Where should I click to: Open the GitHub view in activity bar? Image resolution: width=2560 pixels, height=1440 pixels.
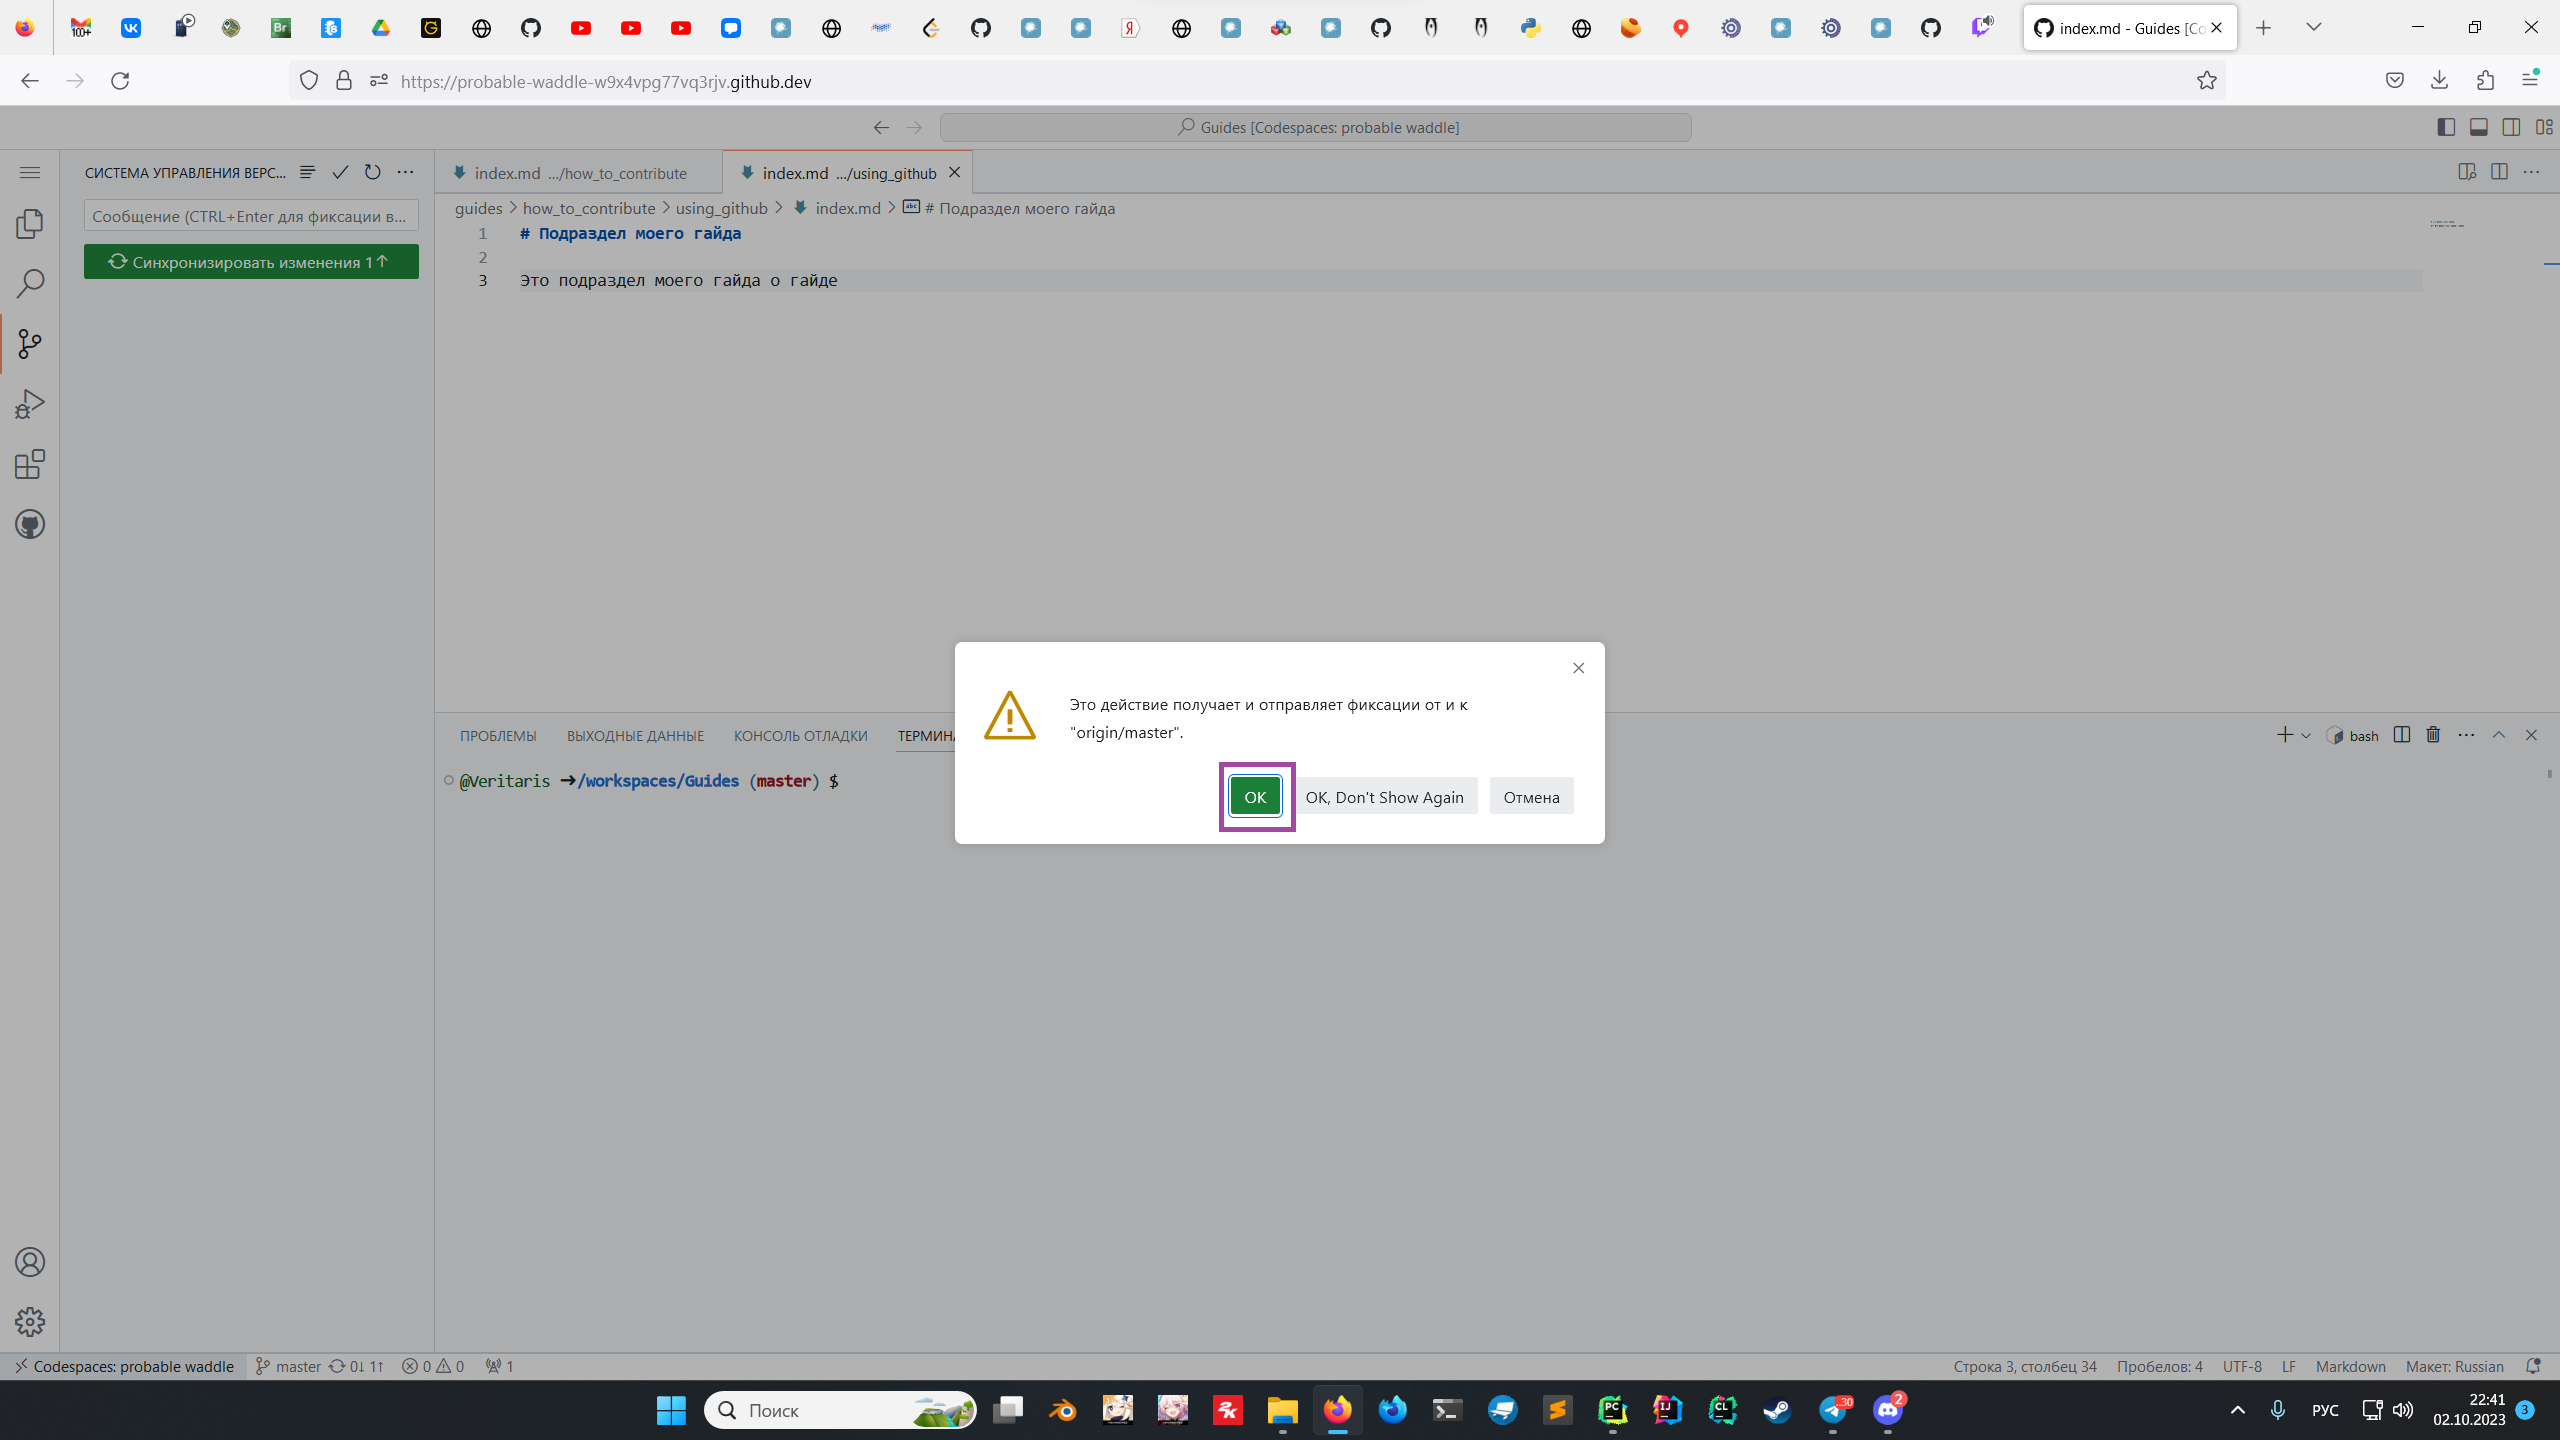pyautogui.click(x=30, y=524)
